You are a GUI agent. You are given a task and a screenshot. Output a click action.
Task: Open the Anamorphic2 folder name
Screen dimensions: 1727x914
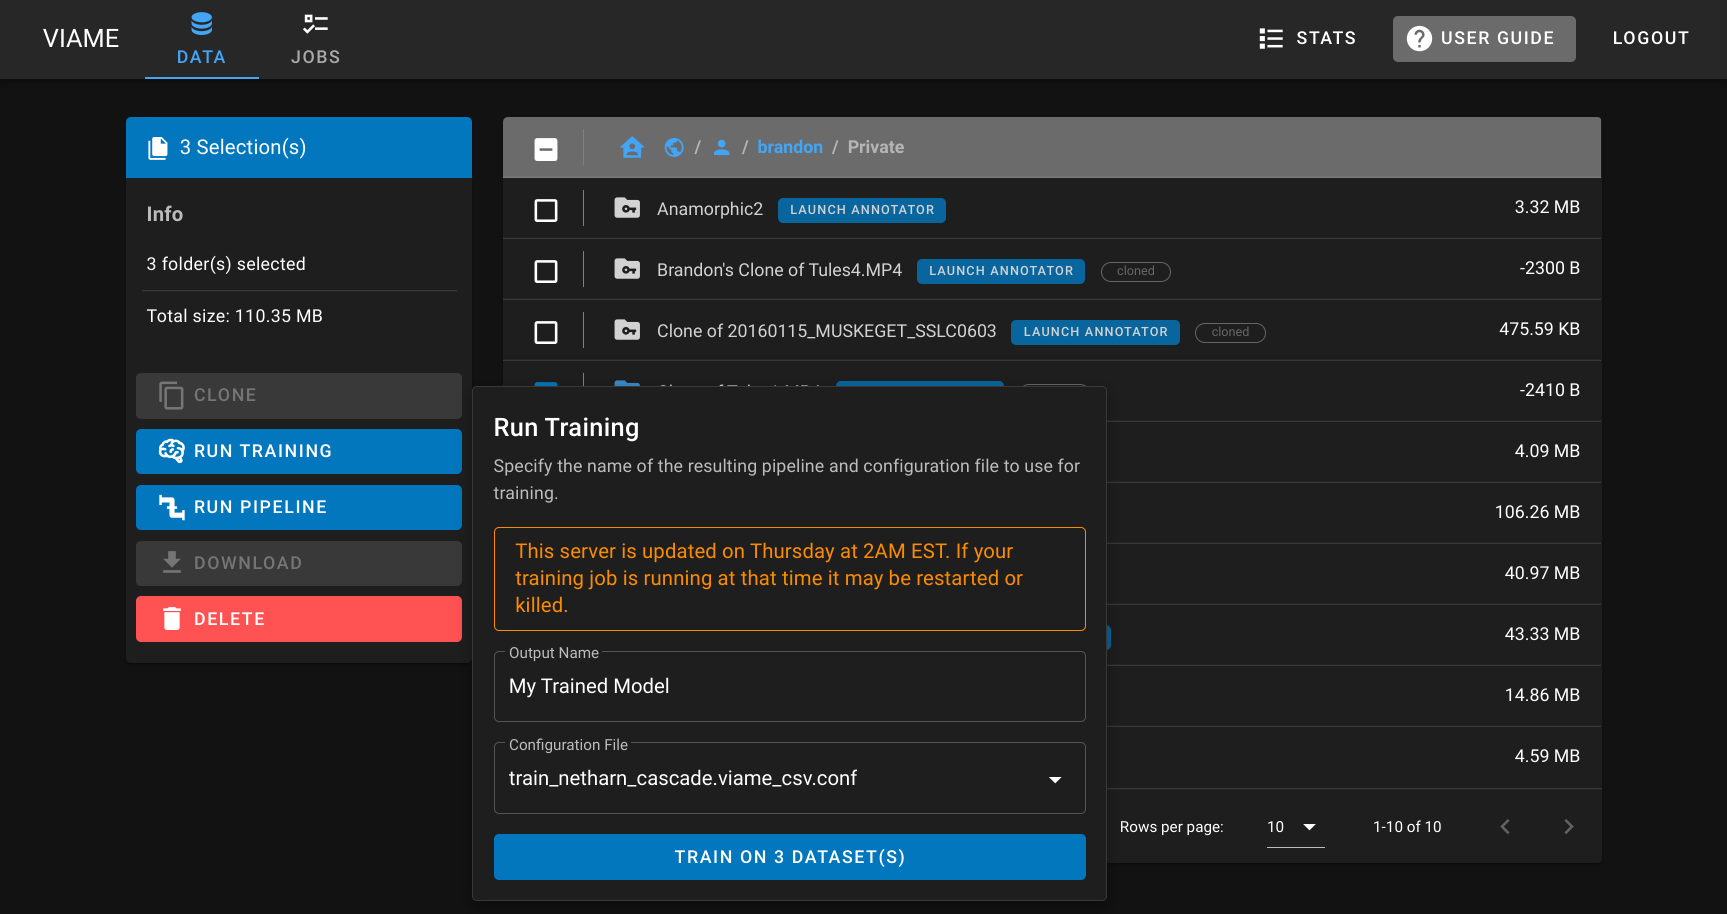point(710,209)
